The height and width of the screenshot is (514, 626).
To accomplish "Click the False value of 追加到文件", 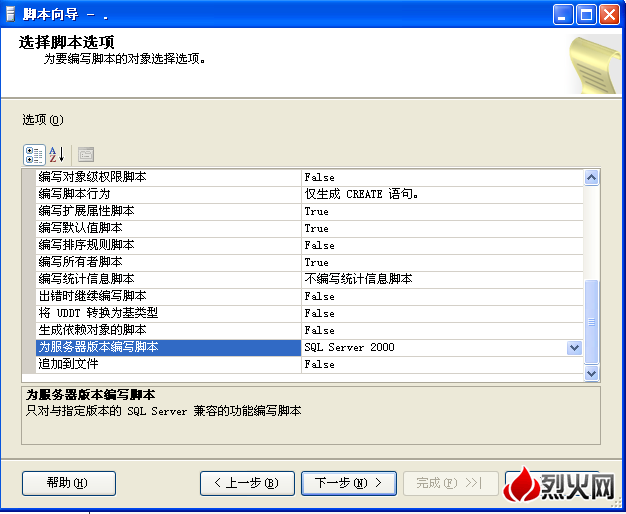I will pyautogui.click(x=442, y=364).
